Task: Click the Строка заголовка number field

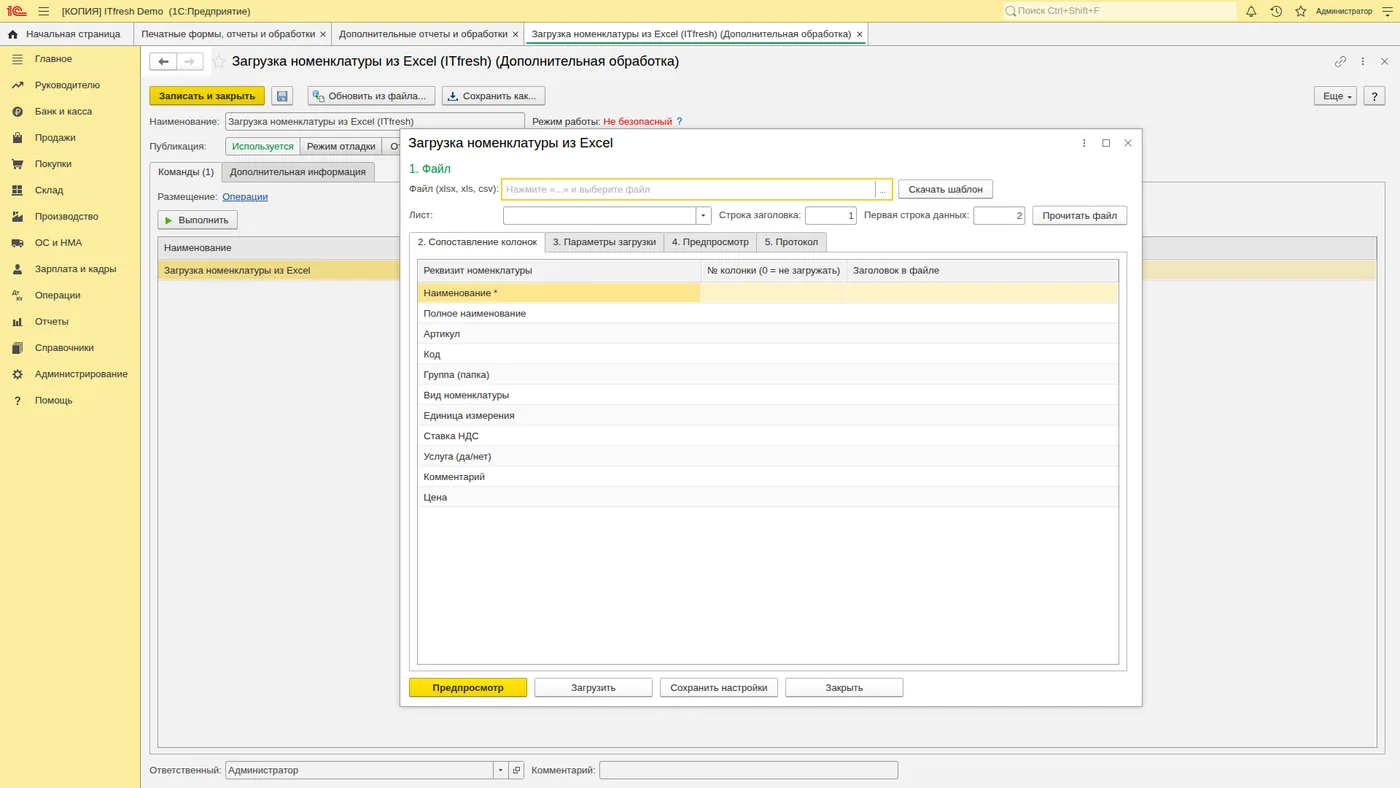Action: click(831, 215)
